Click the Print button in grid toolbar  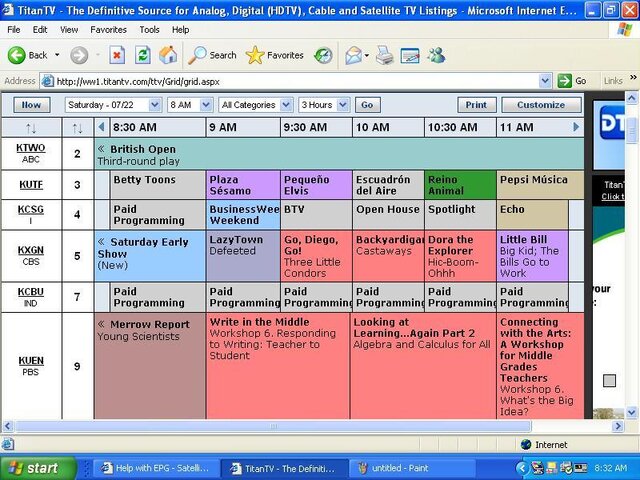[476, 105]
